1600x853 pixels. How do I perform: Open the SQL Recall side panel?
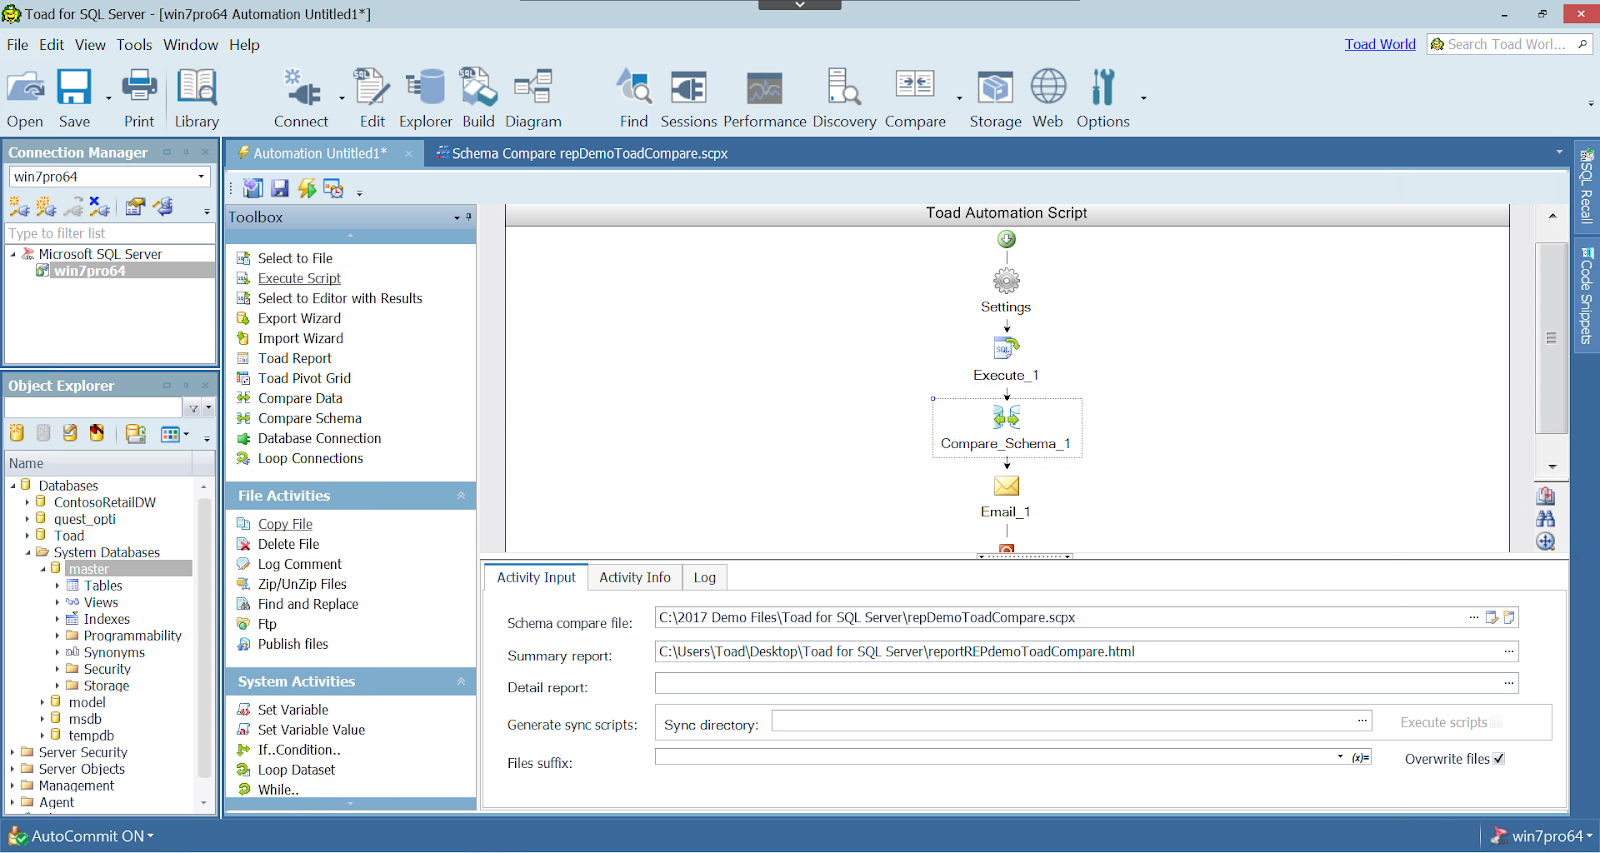tap(1586, 185)
